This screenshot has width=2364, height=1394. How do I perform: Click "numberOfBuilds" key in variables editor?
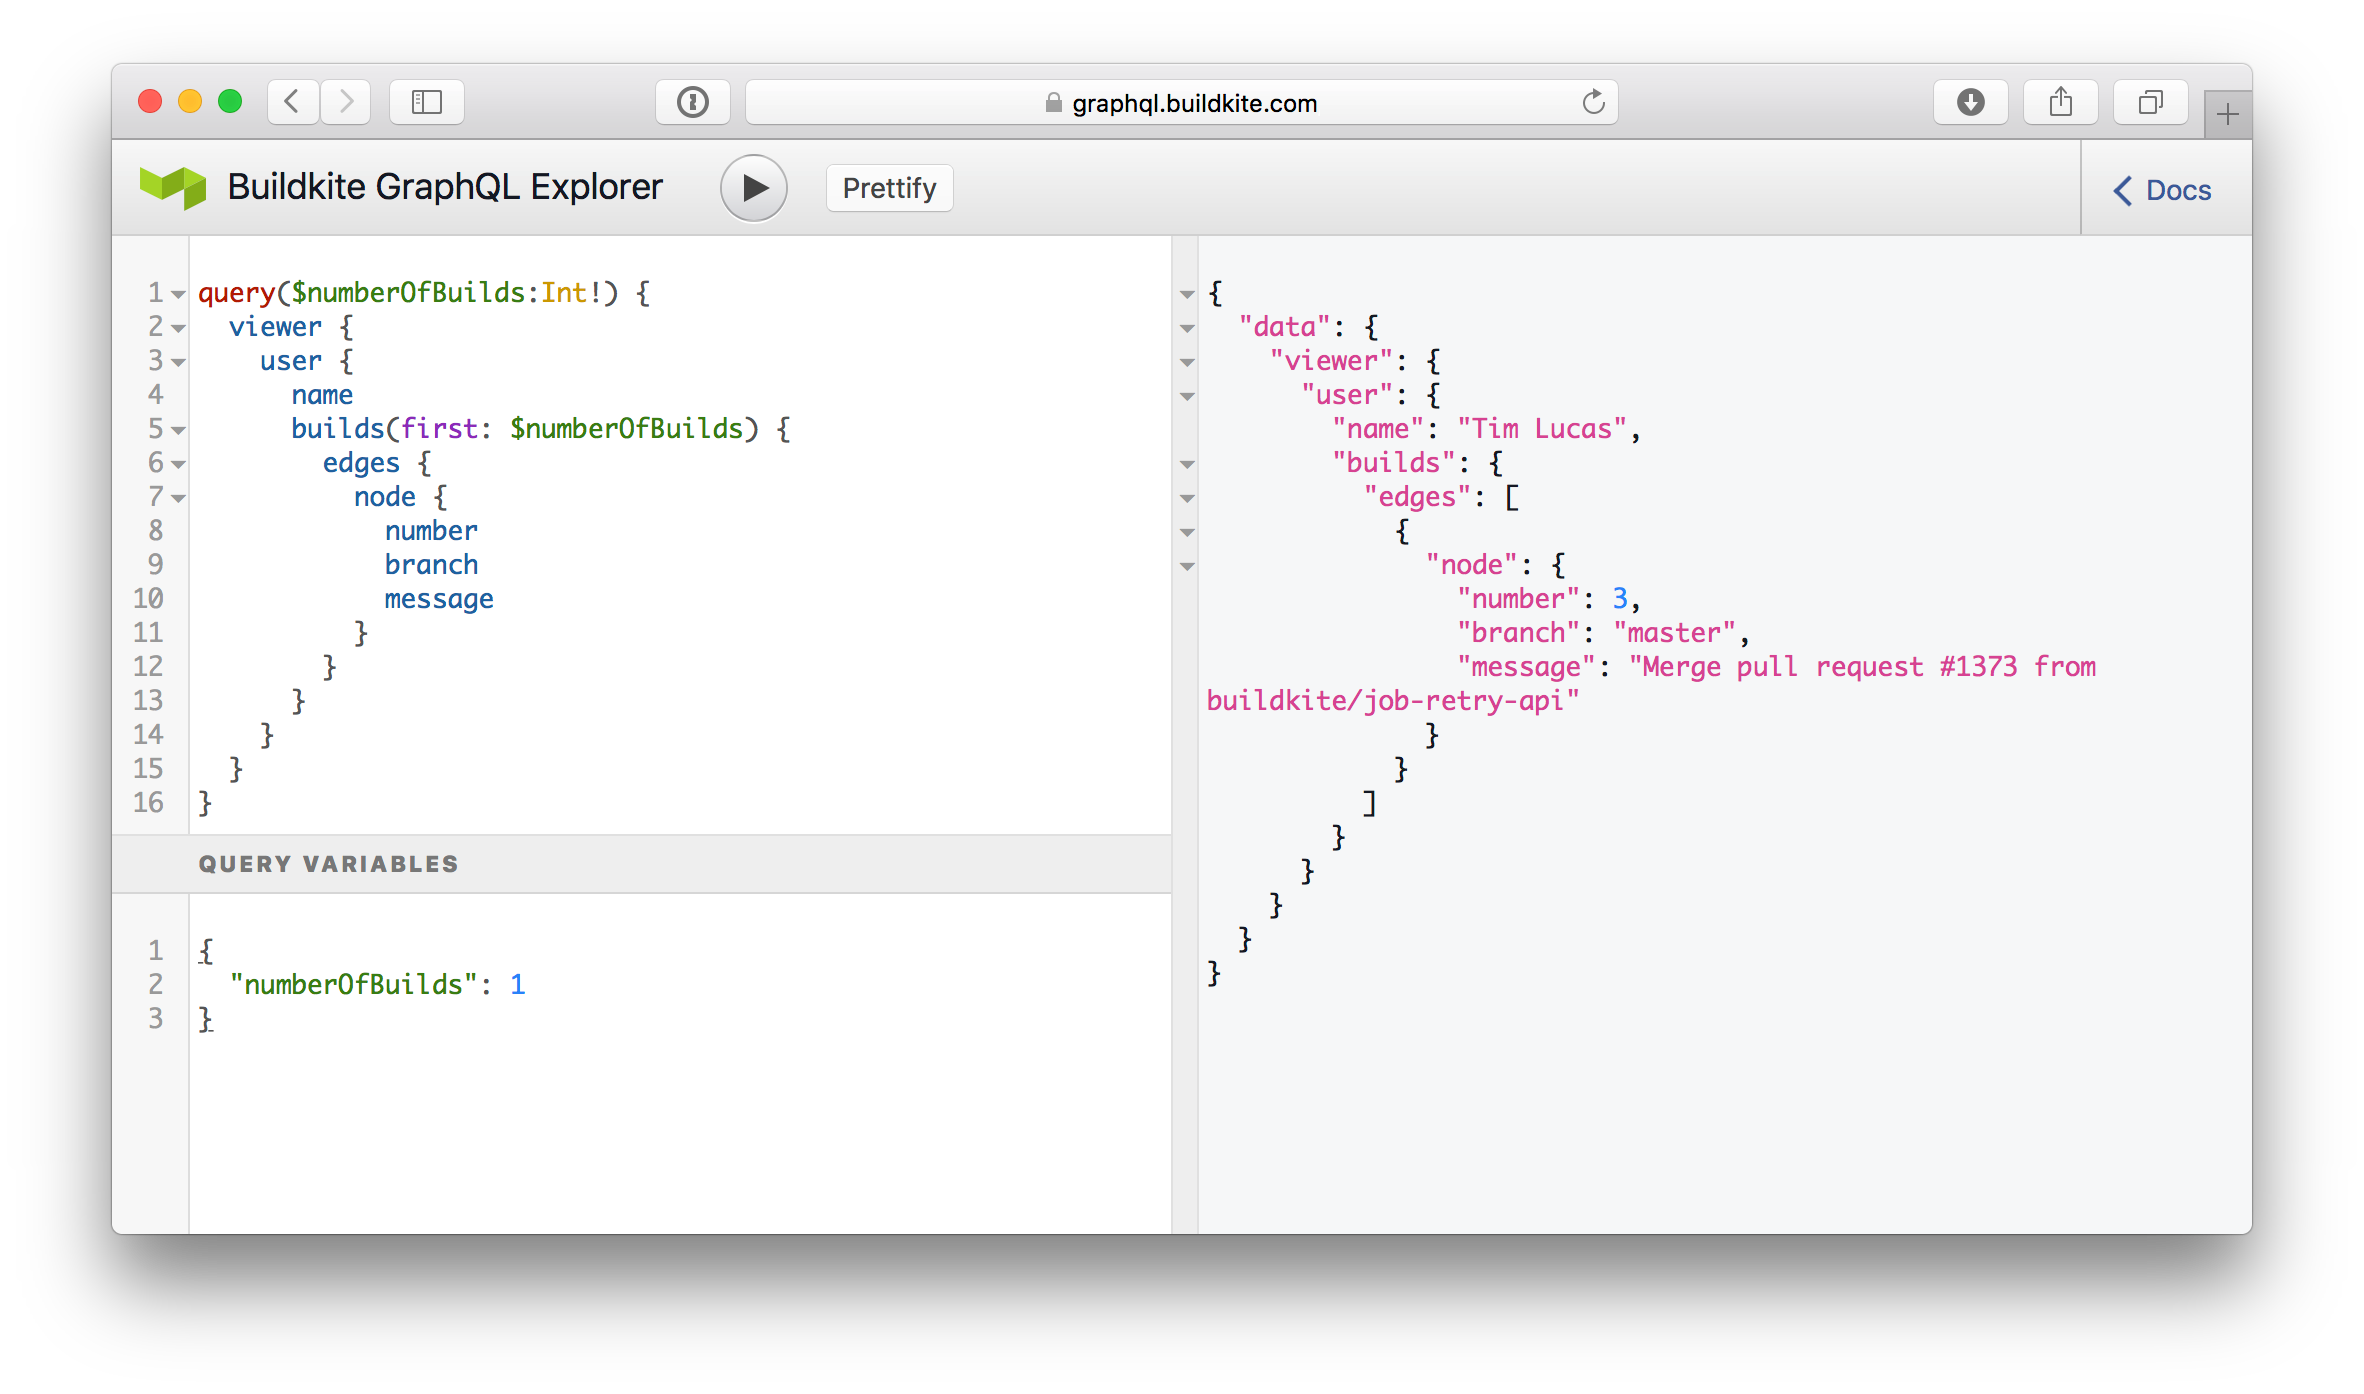(353, 985)
